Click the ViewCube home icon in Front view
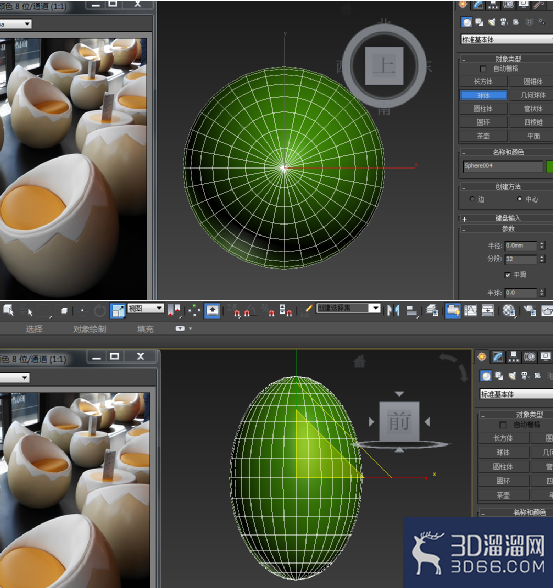 point(360,361)
